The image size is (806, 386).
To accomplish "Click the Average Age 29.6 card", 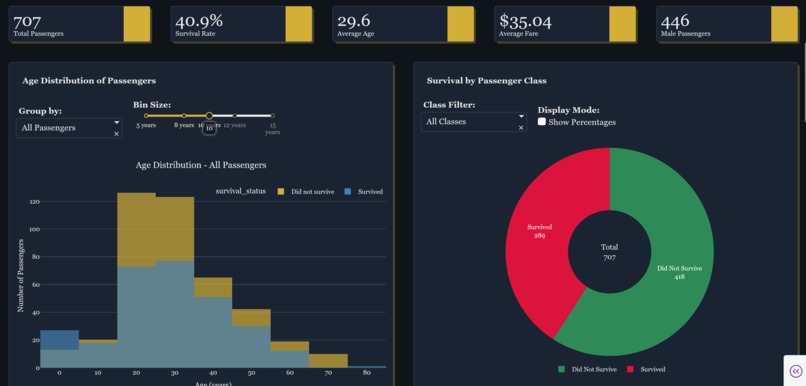I will tap(404, 24).
